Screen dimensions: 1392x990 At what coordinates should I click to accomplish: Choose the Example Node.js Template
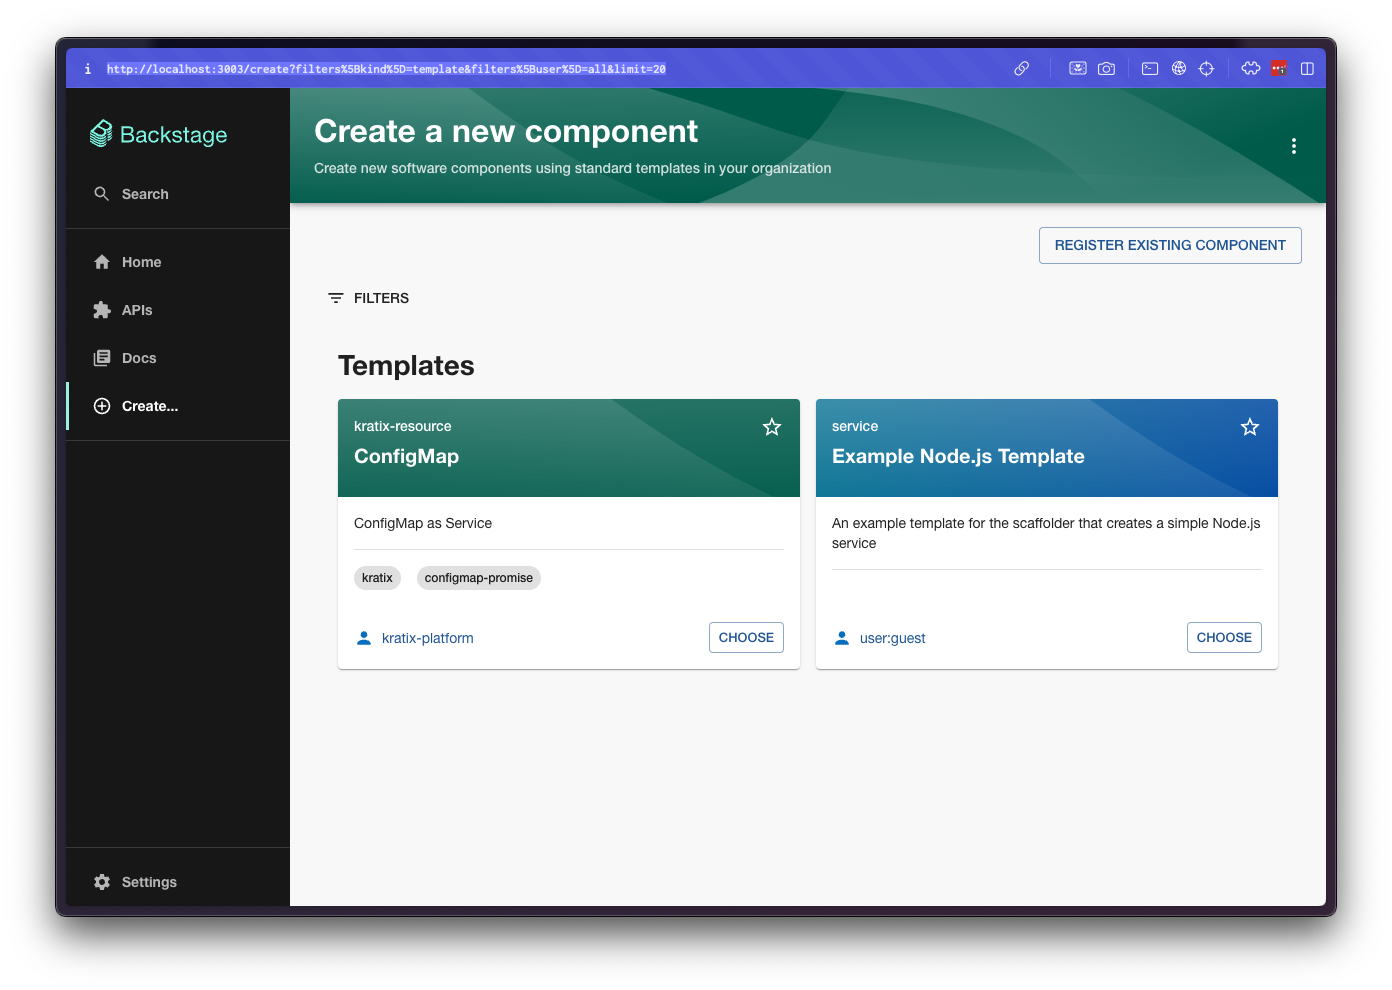pos(1224,638)
